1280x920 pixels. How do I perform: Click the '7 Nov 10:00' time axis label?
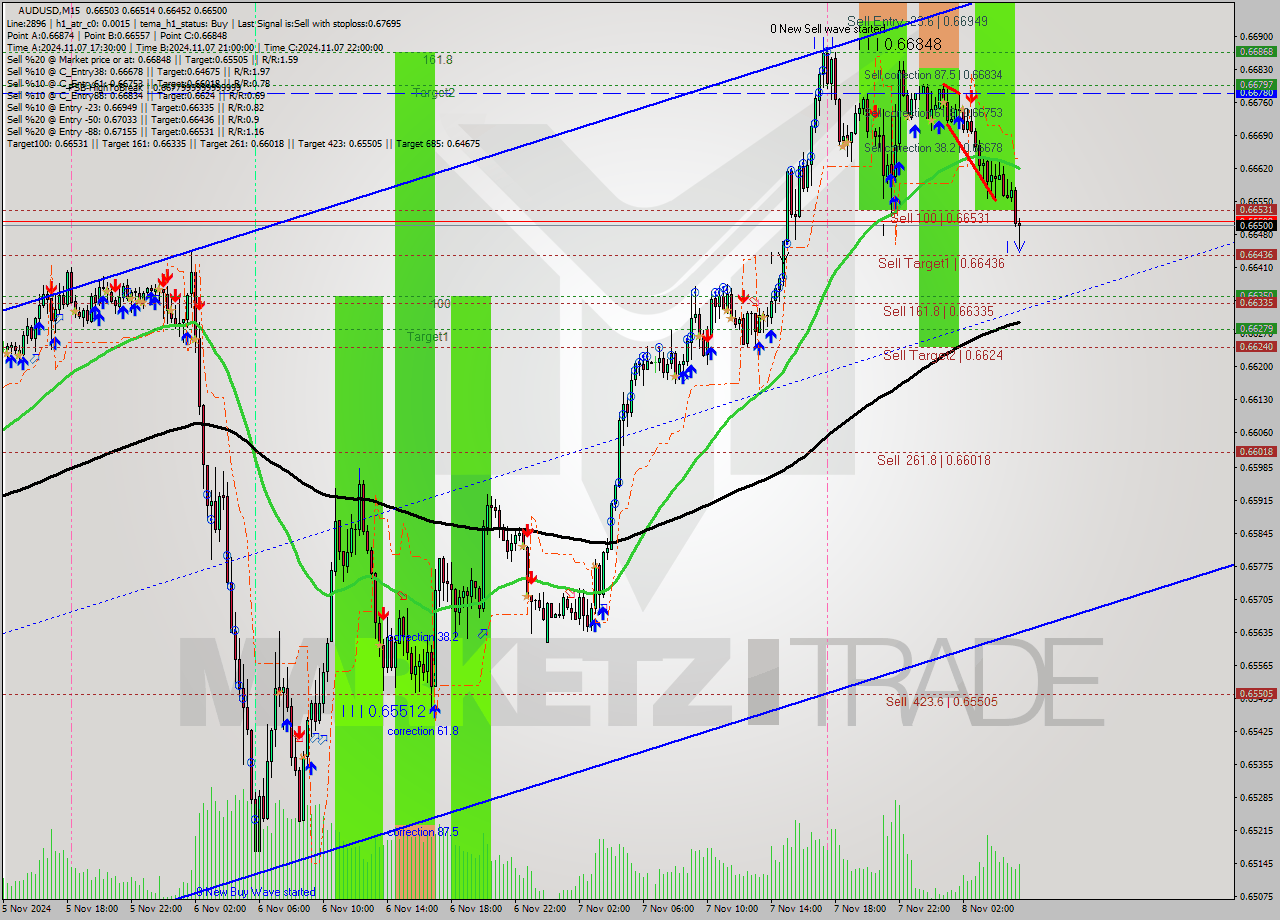coord(733,909)
